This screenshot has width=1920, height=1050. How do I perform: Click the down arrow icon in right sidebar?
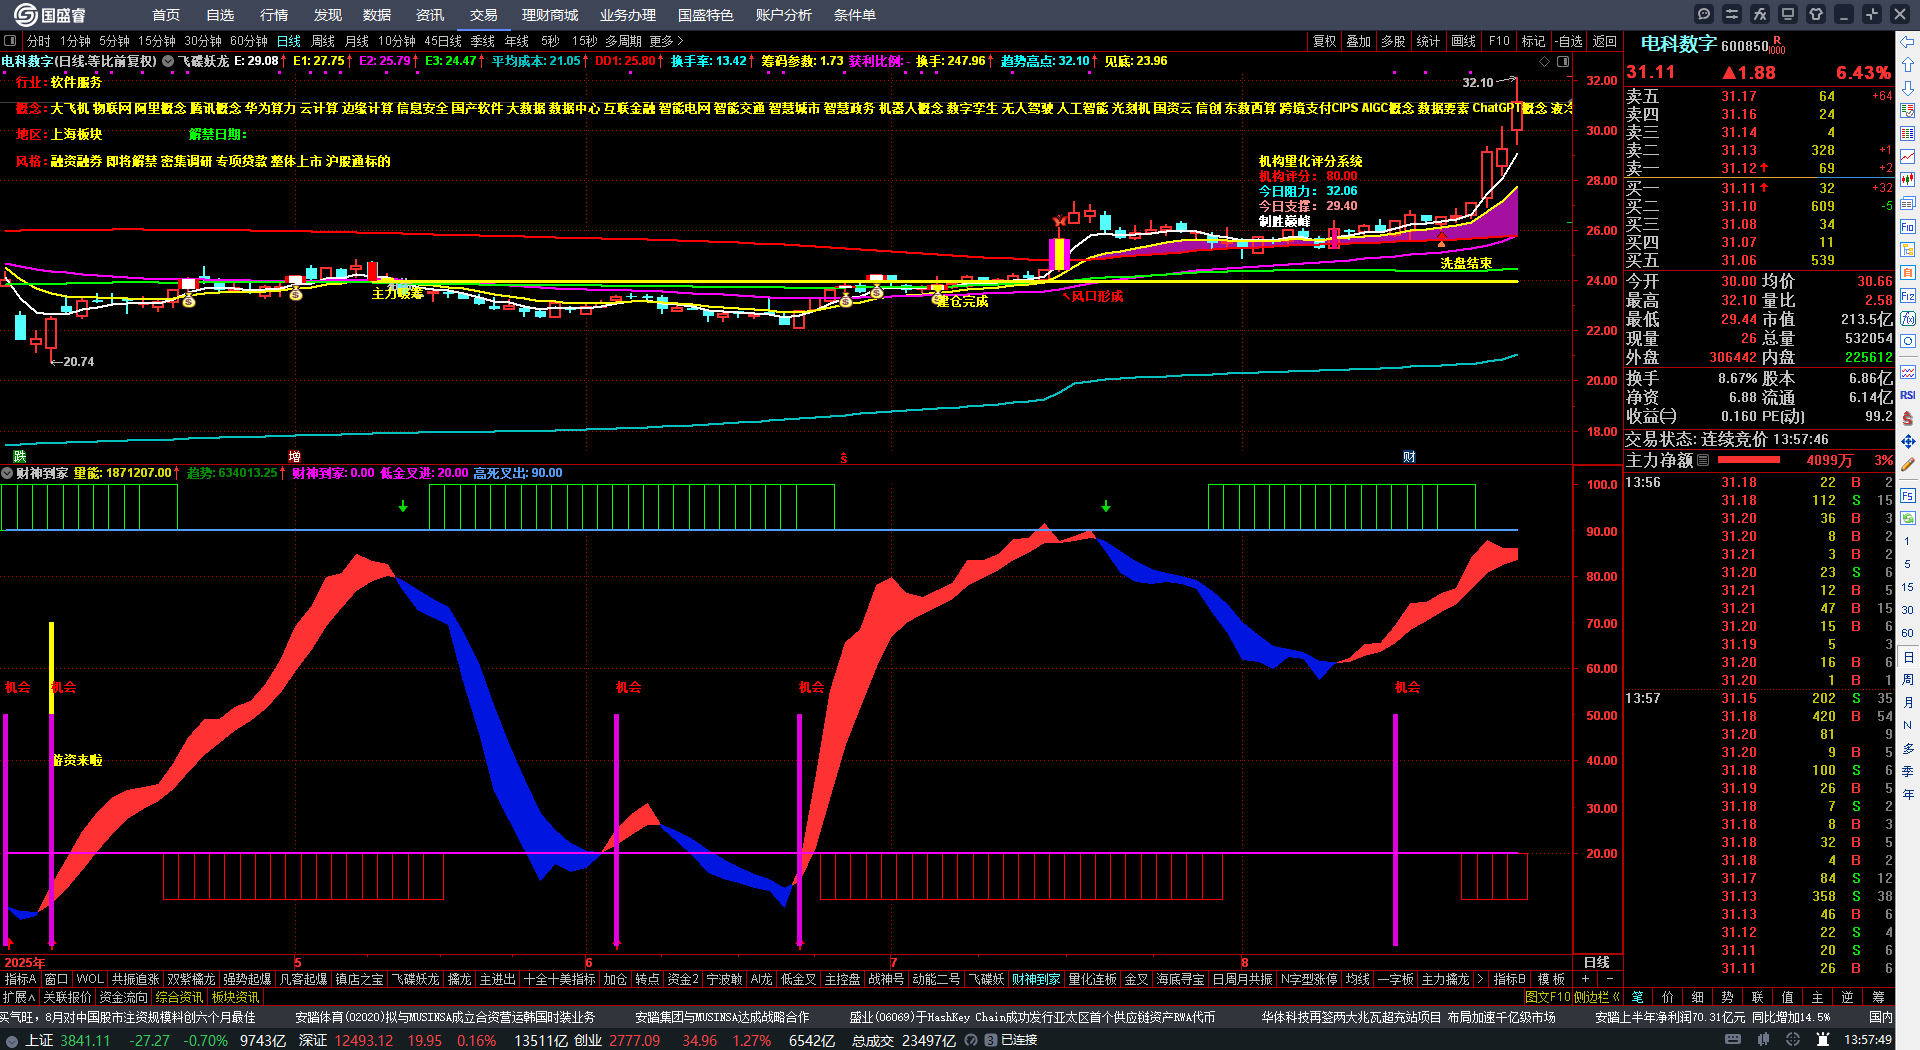(x=1908, y=88)
